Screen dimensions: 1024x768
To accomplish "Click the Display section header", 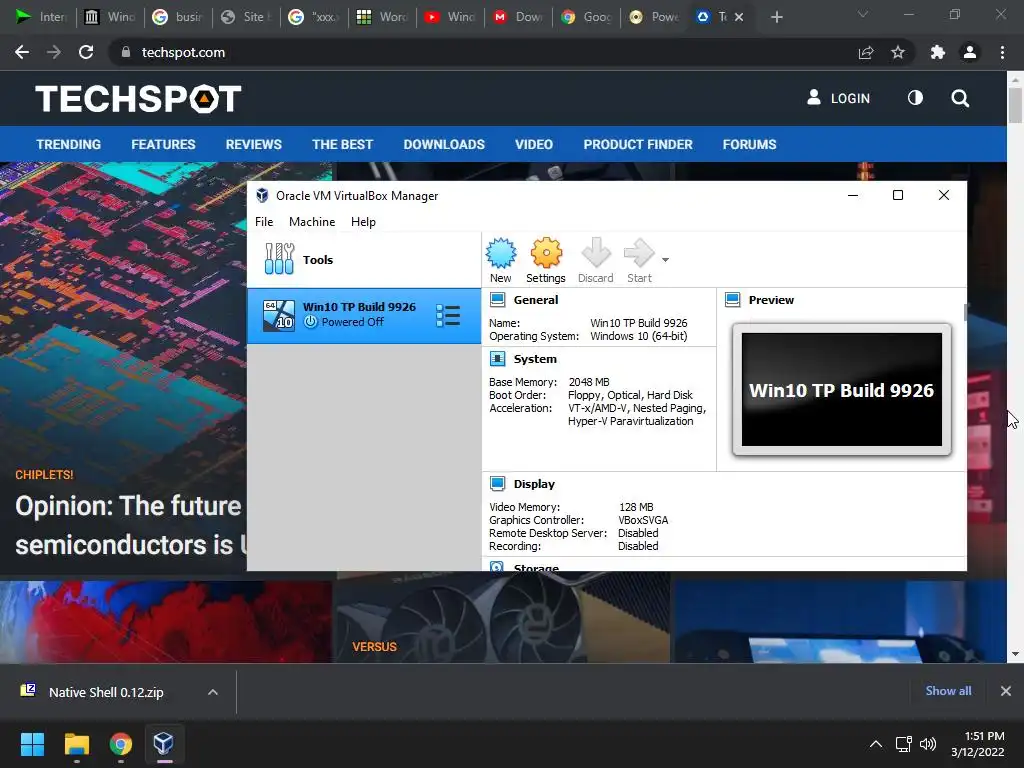I will 534,484.
